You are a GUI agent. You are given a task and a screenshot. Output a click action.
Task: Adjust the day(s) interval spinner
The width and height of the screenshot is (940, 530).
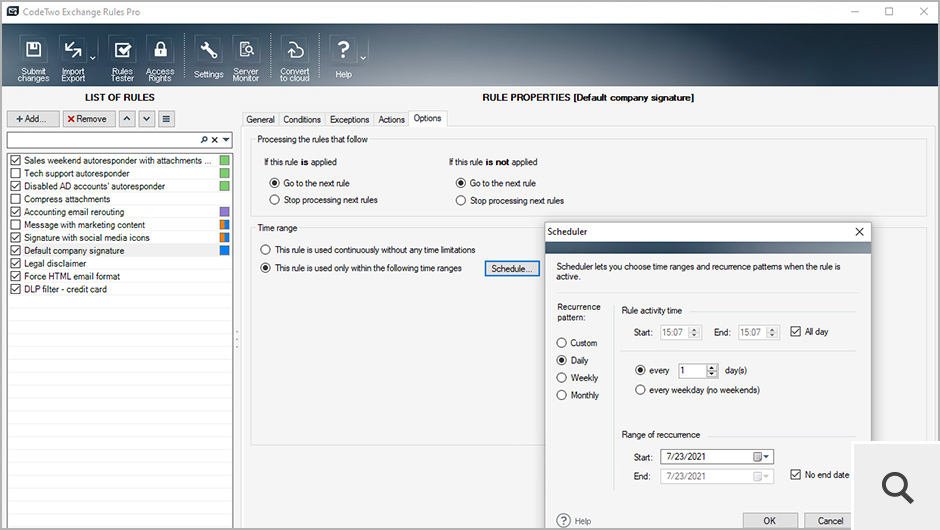(712, 371)
